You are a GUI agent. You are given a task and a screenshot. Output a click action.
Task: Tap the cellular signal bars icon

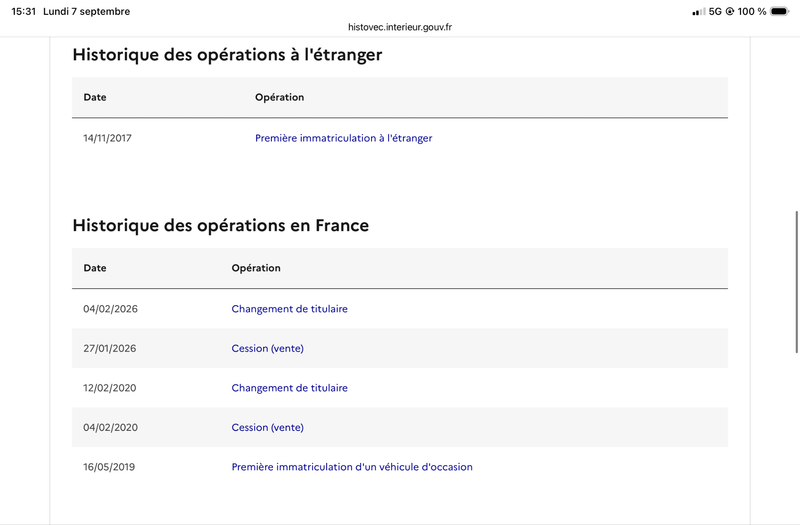[698, 12]
